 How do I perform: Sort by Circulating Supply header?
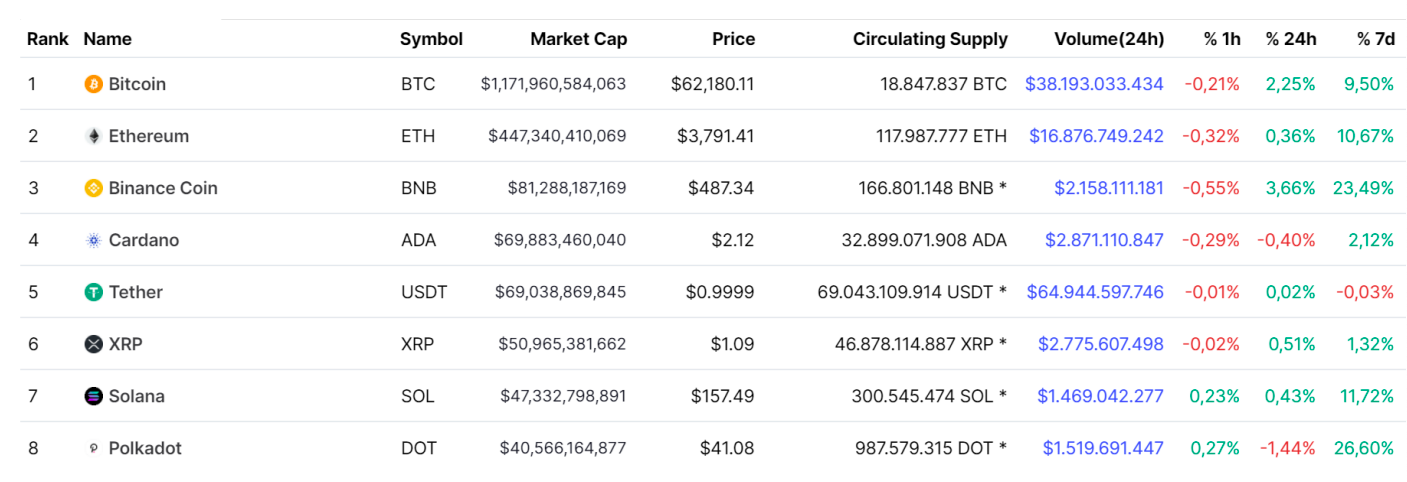[929, 39]
